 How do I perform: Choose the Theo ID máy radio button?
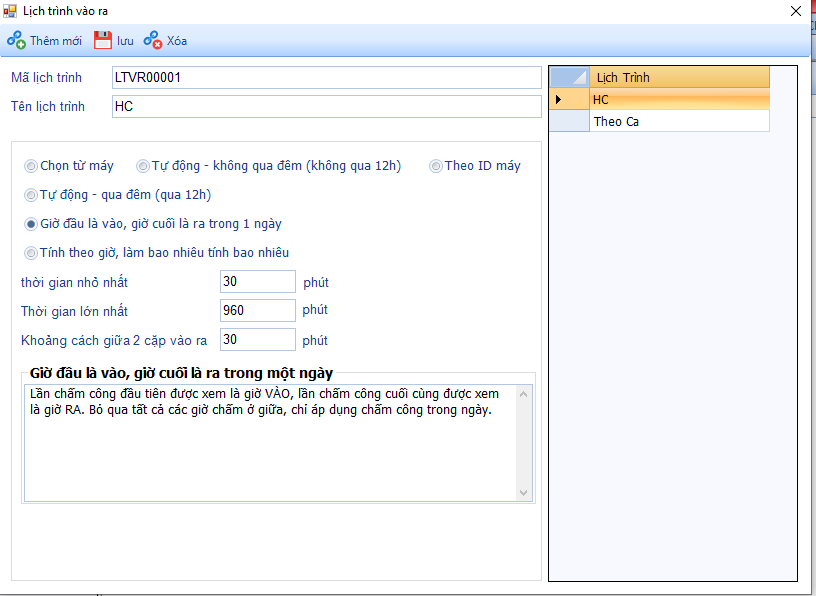(x=436, y=166)
